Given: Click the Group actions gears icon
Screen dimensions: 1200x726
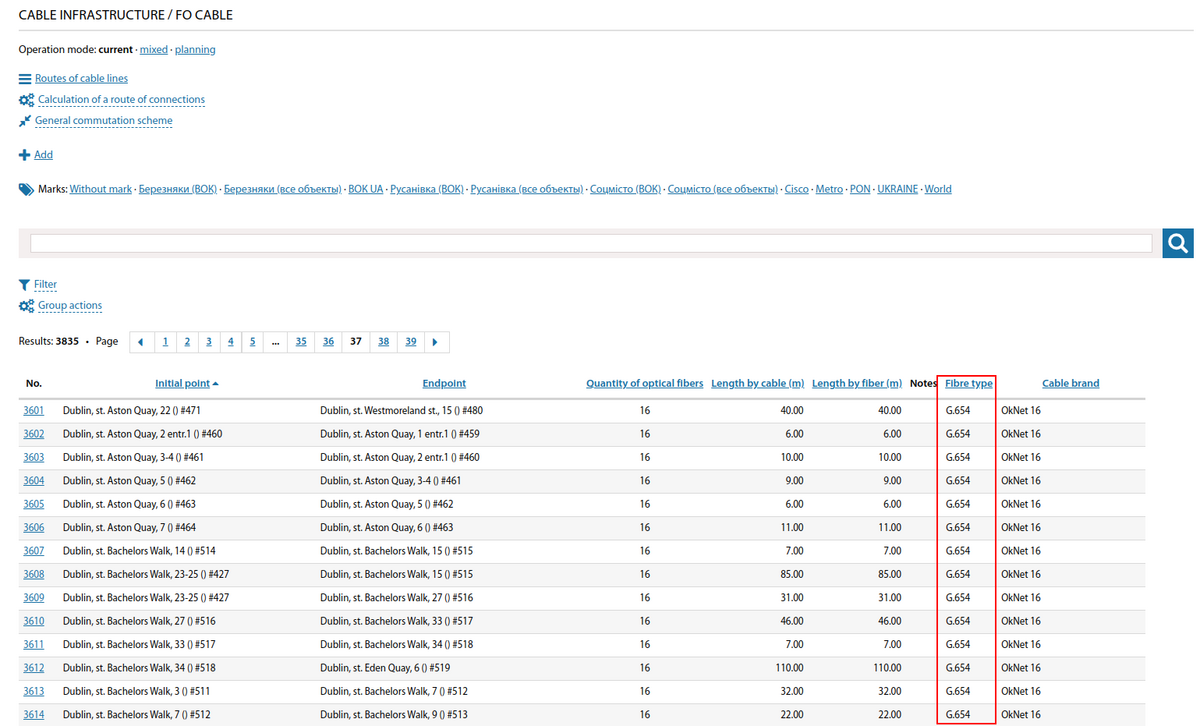Looking at the screenshot, I should point(26,306).
